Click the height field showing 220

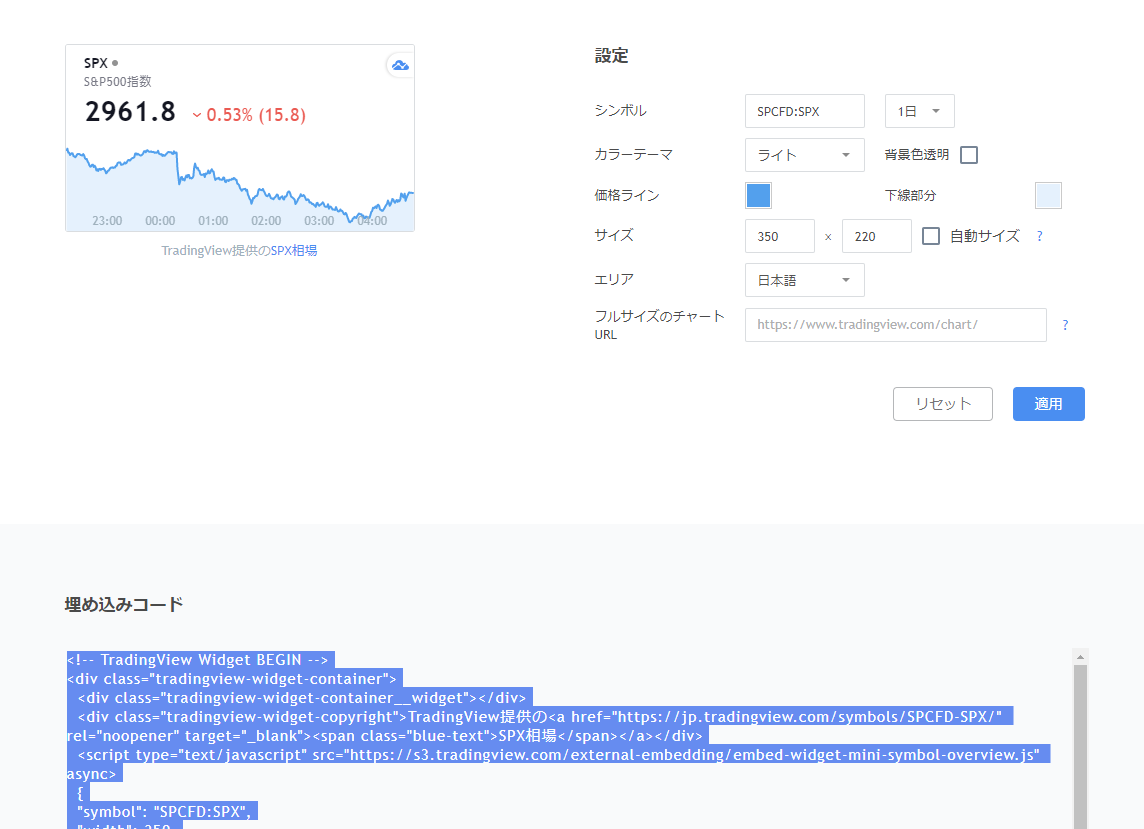(x=876, y=237)
